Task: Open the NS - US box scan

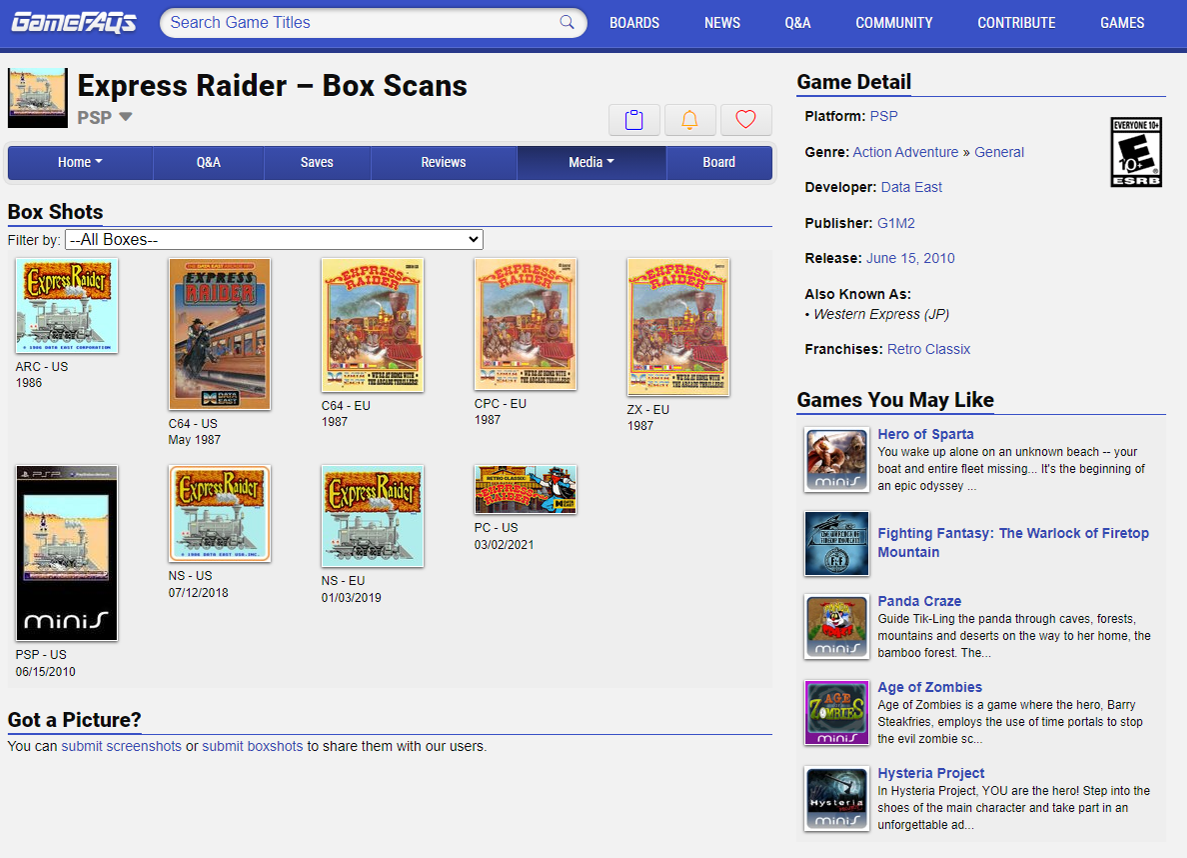Action: 220,513
